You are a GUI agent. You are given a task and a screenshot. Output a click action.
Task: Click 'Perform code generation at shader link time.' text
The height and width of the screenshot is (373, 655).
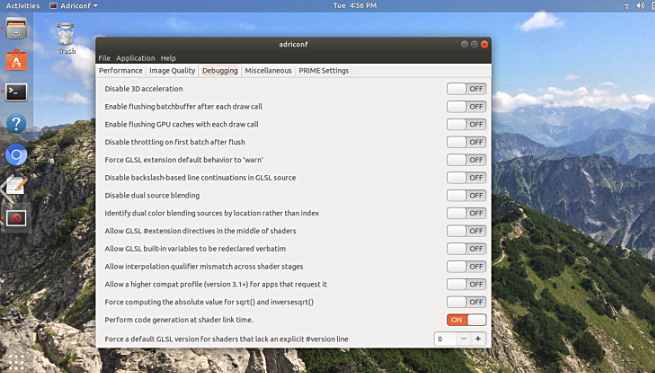179,320
